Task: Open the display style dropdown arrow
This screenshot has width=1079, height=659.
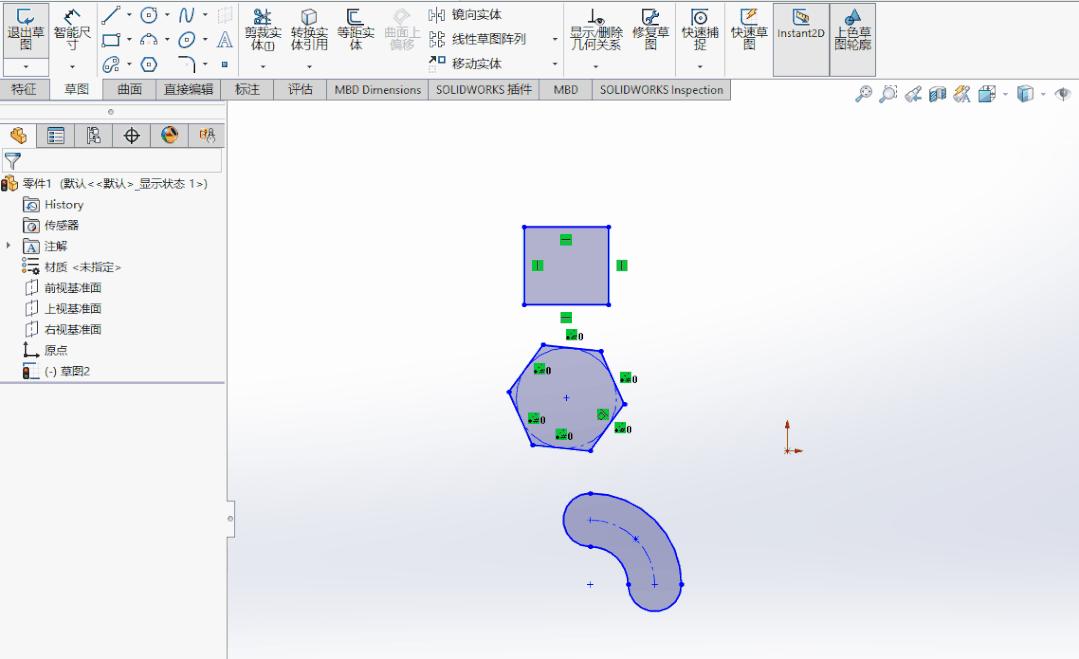Action: pyautogui.click(x=1042, y=92)
